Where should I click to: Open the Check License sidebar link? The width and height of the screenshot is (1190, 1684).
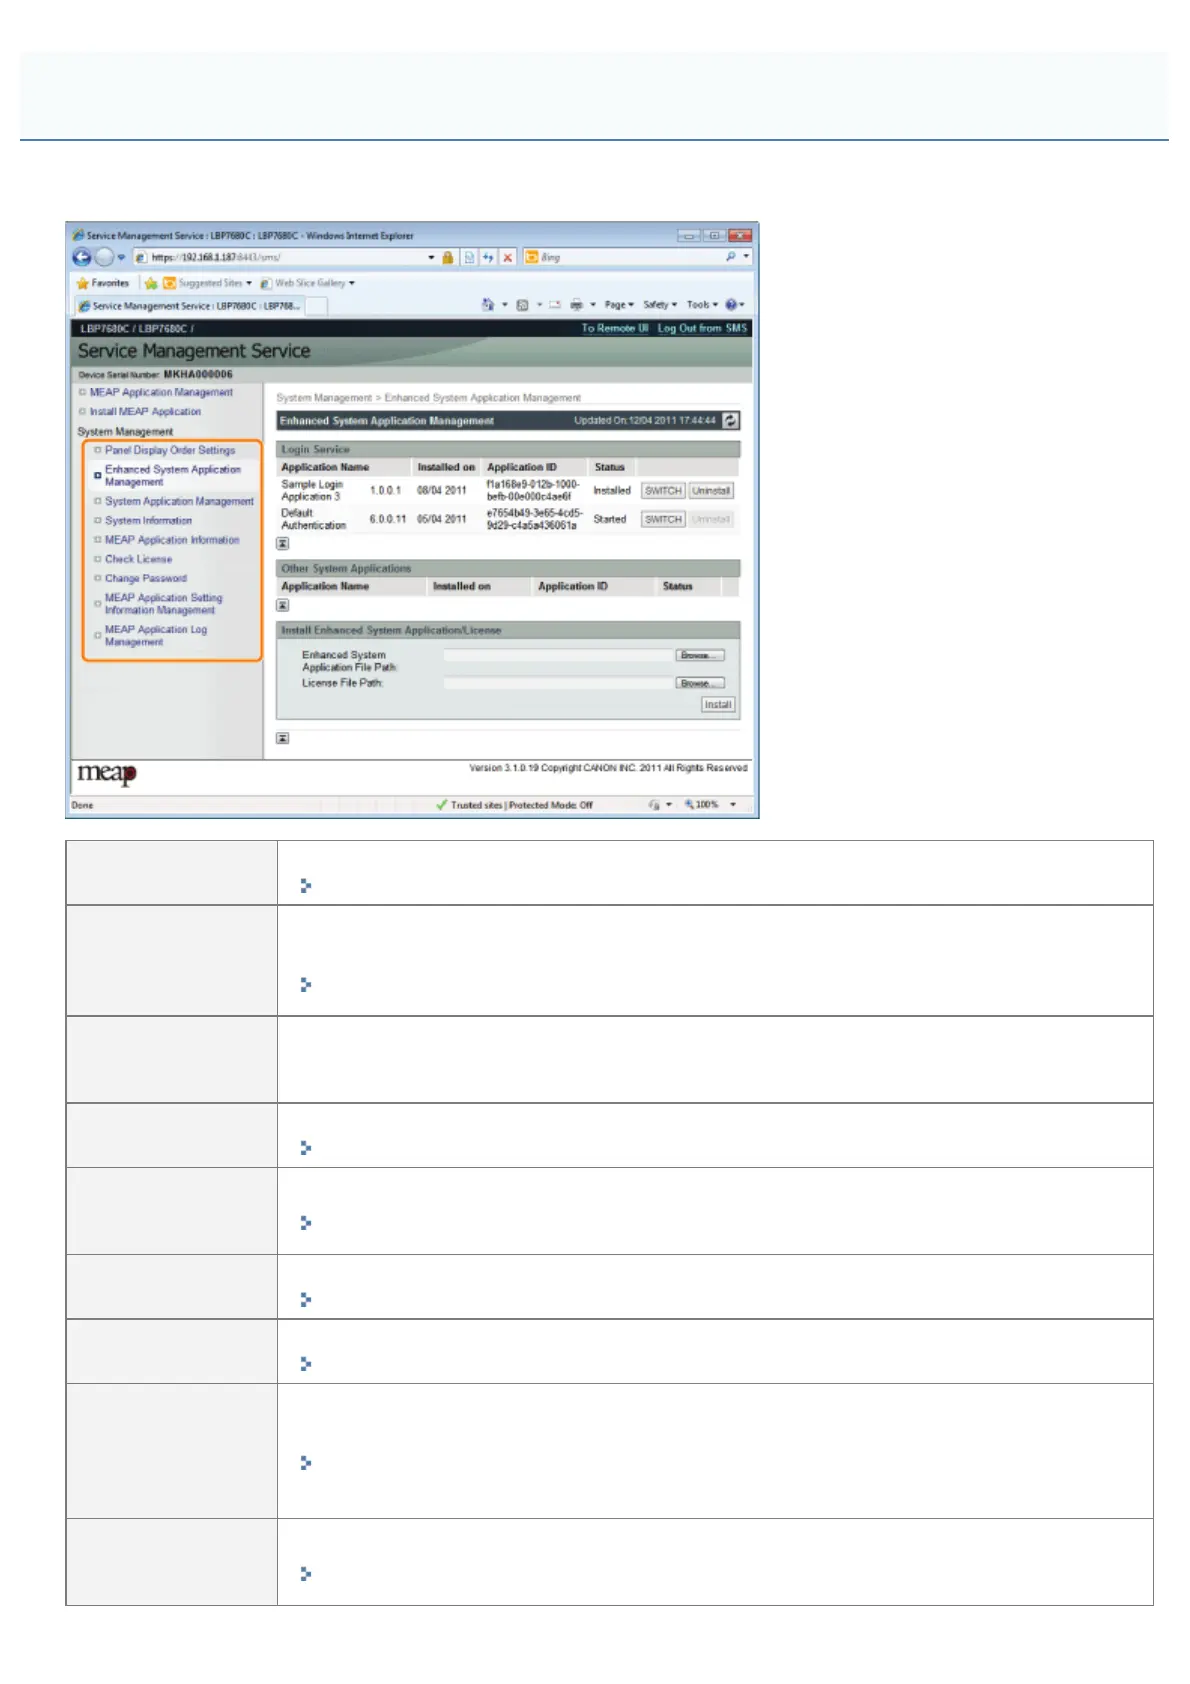(x=138, y=560)
